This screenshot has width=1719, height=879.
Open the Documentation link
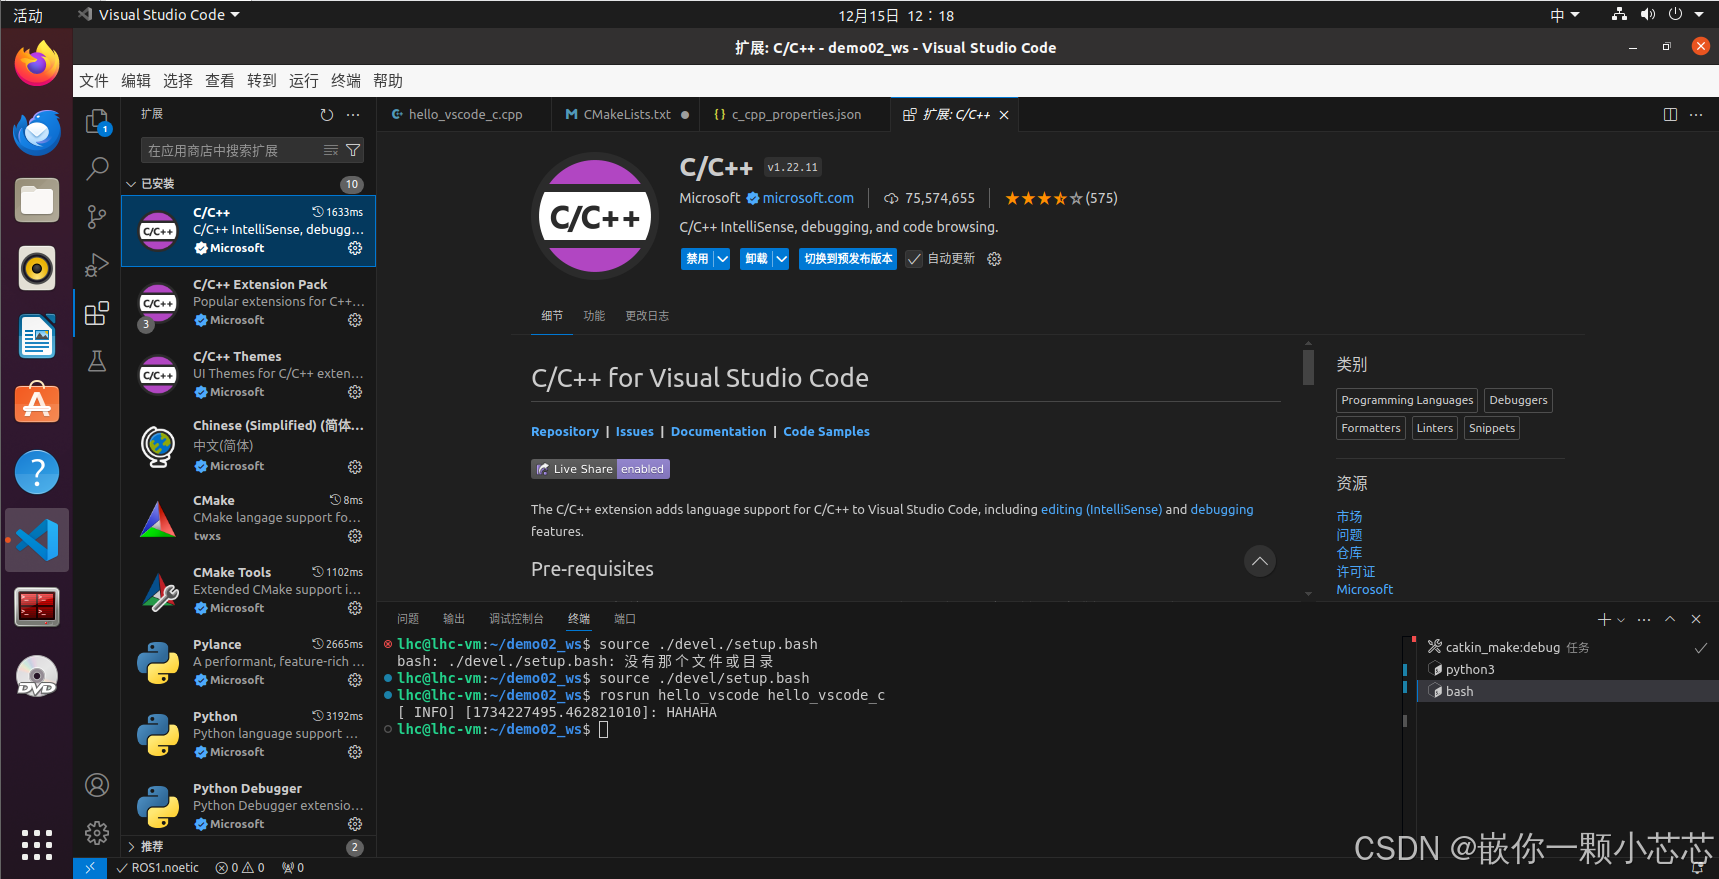click(718, 432)
